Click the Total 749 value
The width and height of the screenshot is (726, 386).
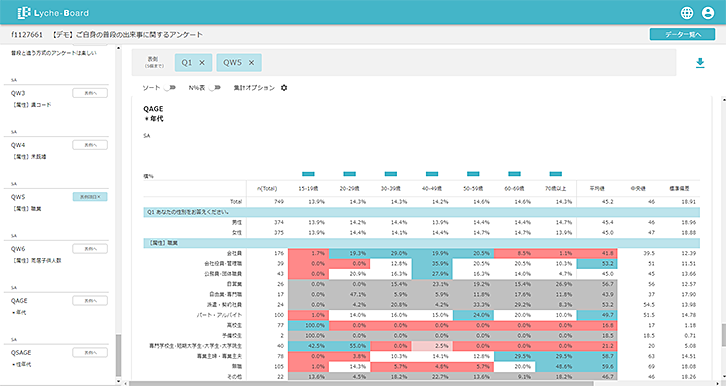pyautogui.click(x=279, y=202)
